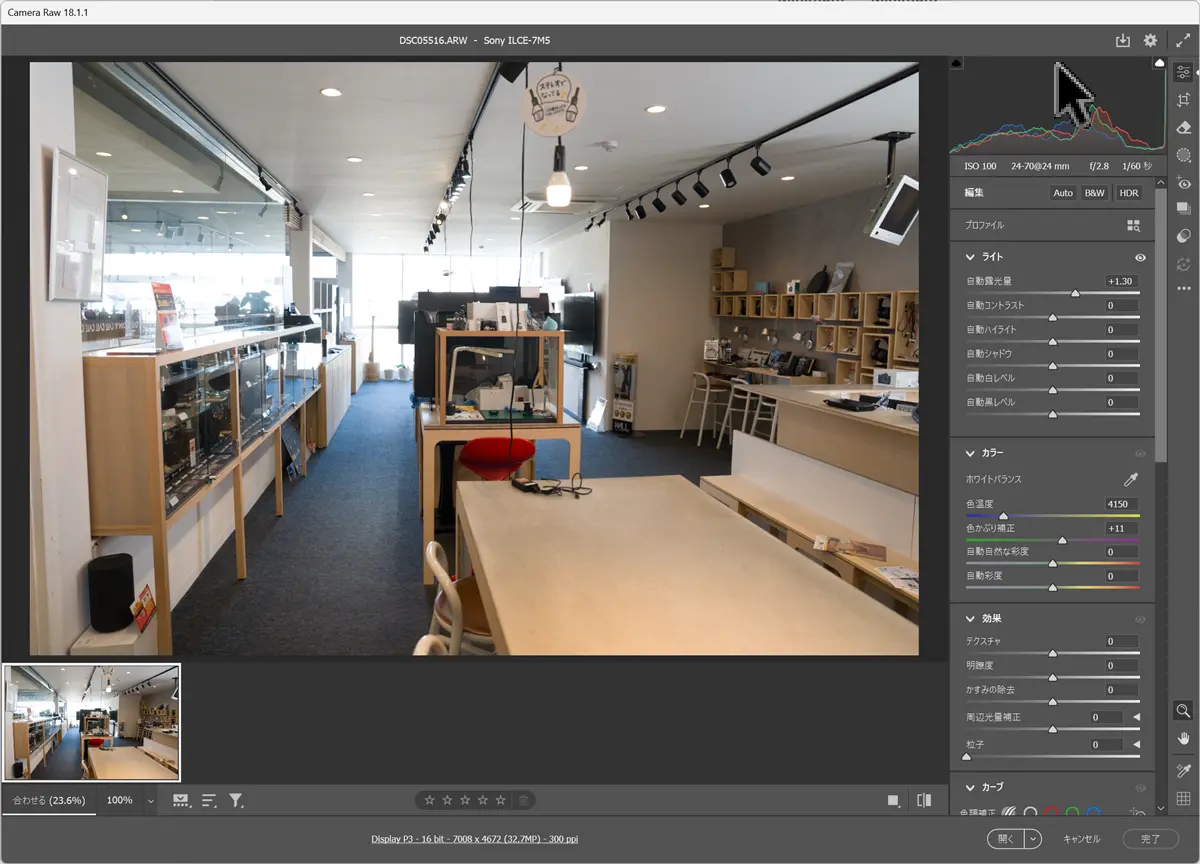1200x864 pixels.
Task: Switch to B&W edit mode
Action: [1095, 193]
